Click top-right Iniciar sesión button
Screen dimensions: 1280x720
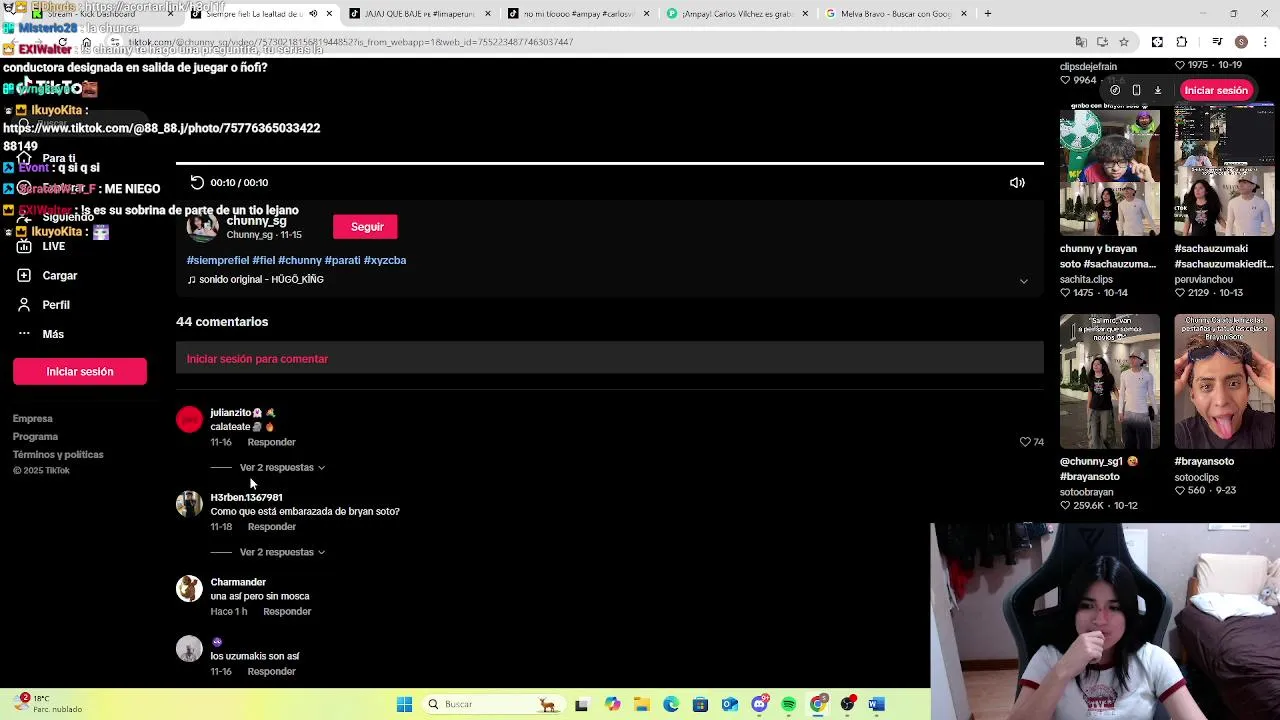coord(1216,90)
